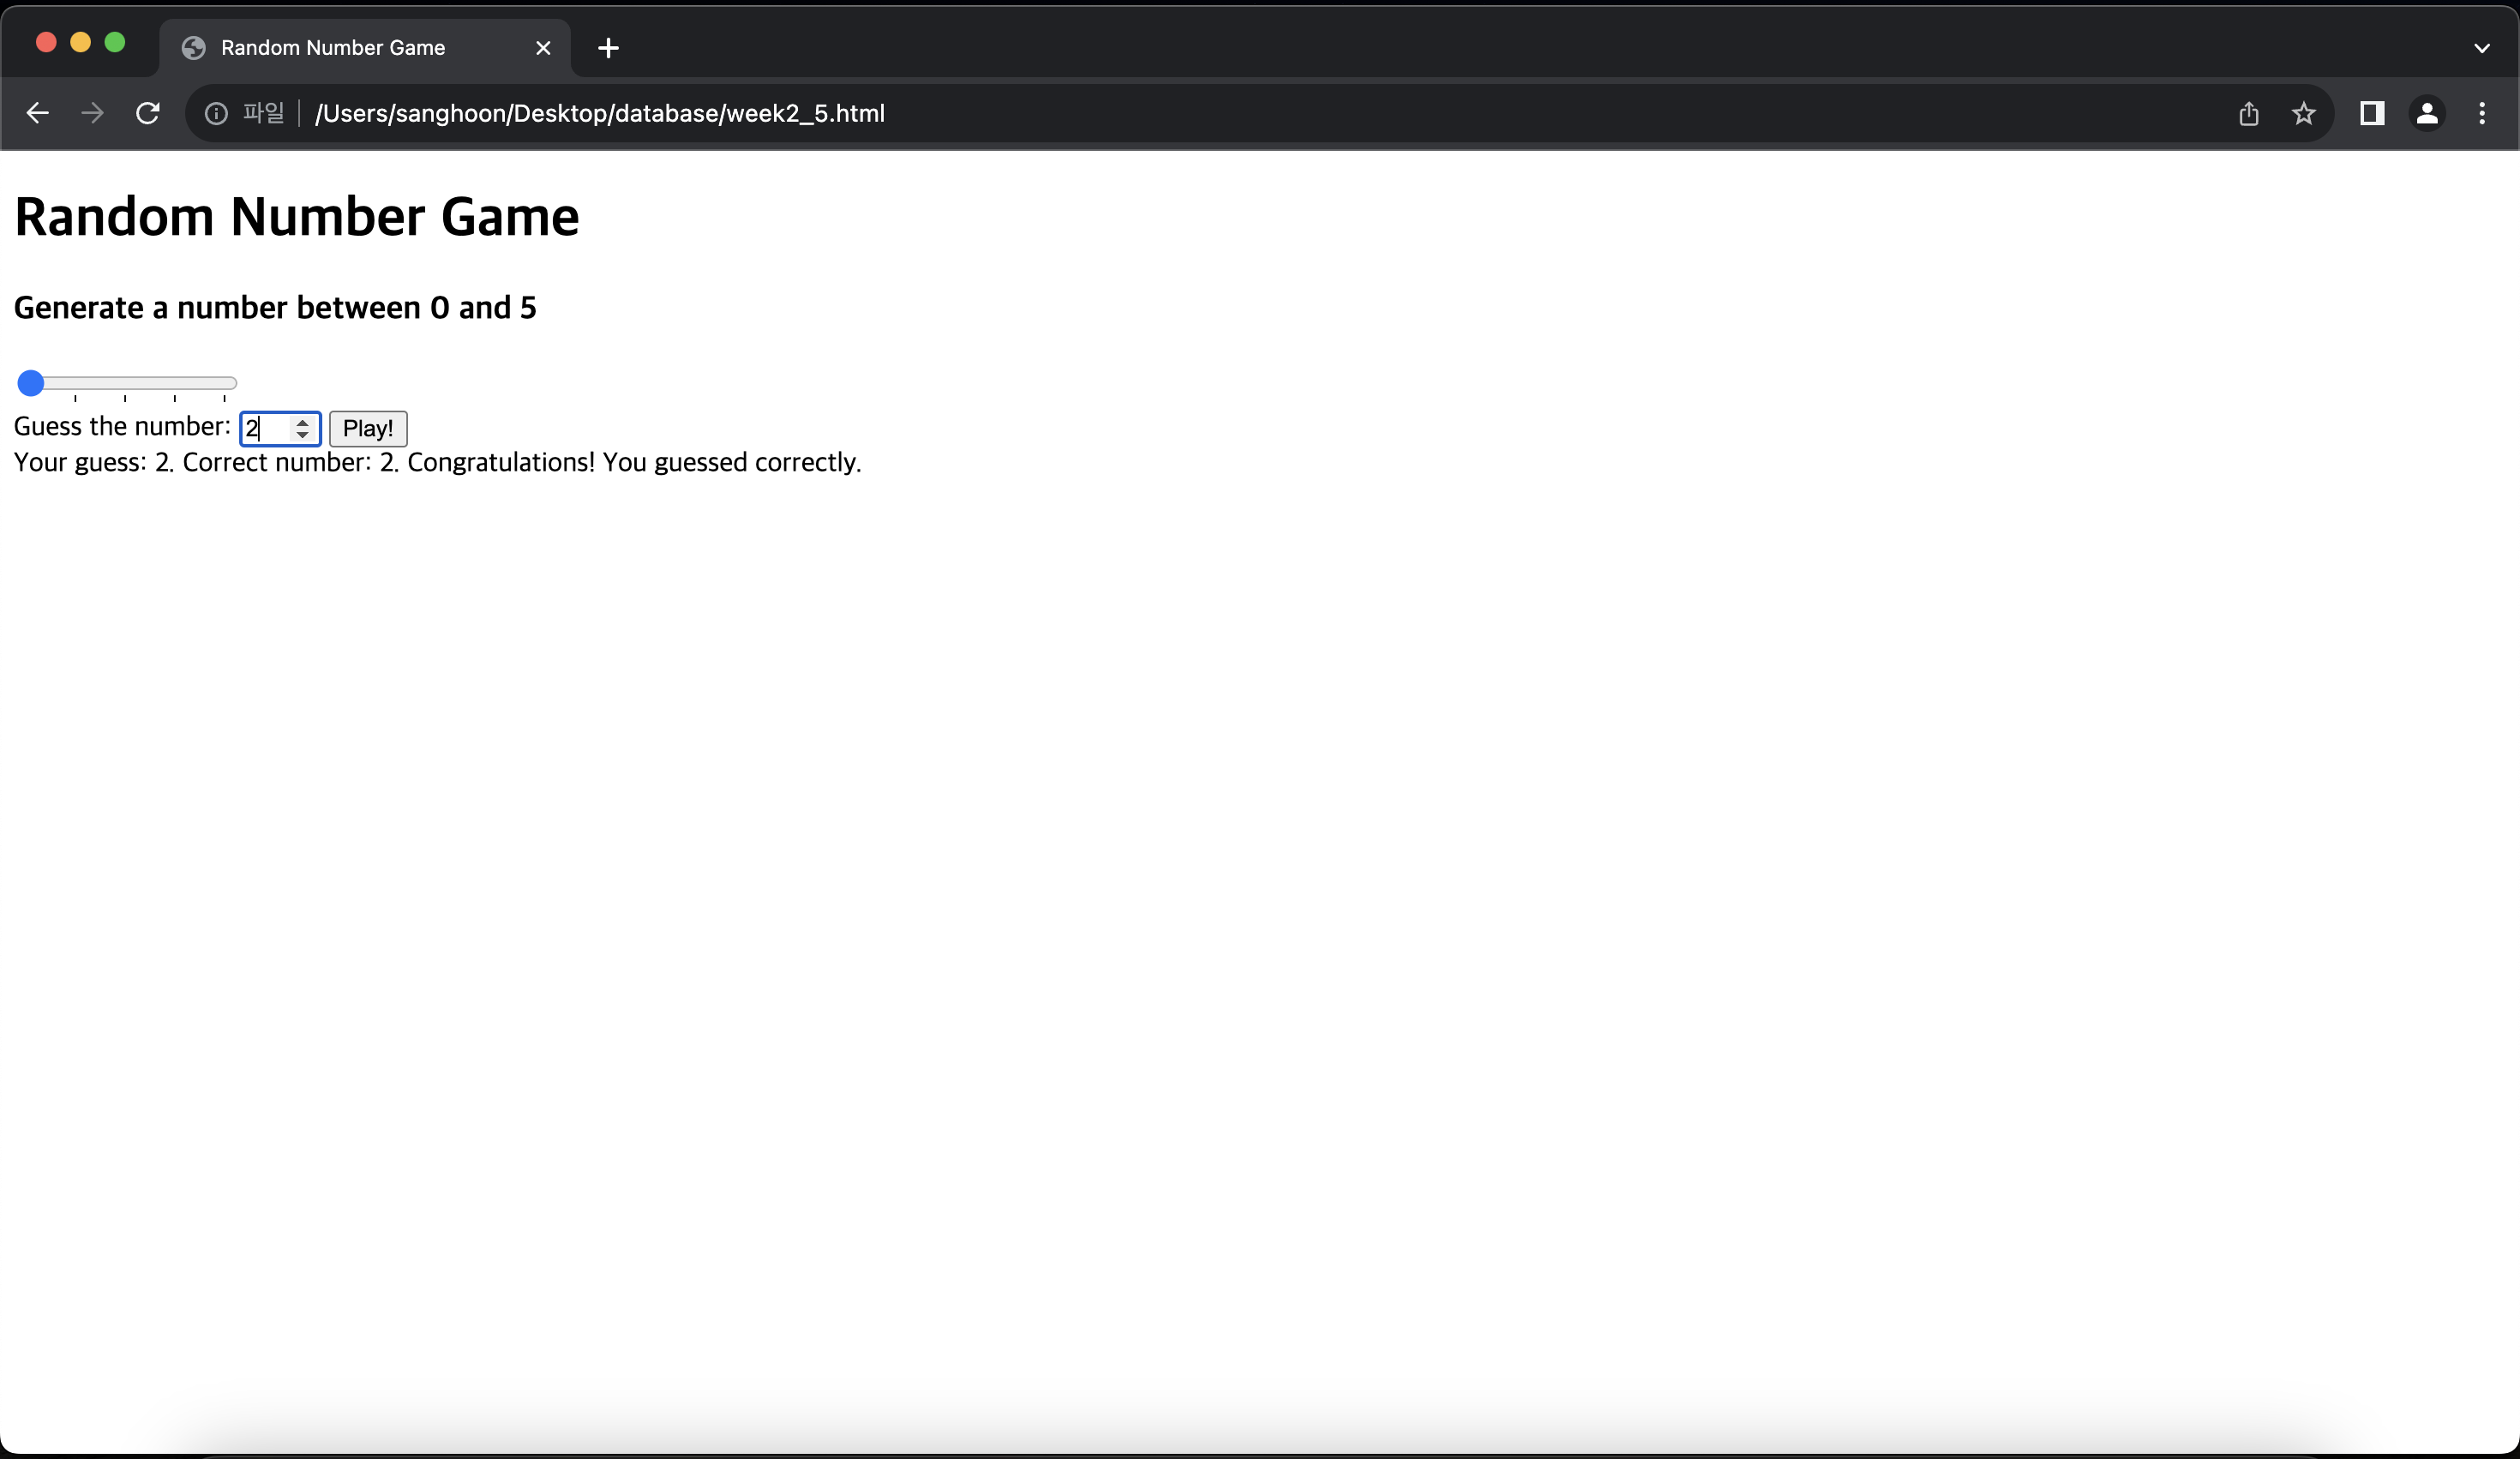Open Chrome three-dot menu
2520x1459 pixels.
click(2482, 114)
